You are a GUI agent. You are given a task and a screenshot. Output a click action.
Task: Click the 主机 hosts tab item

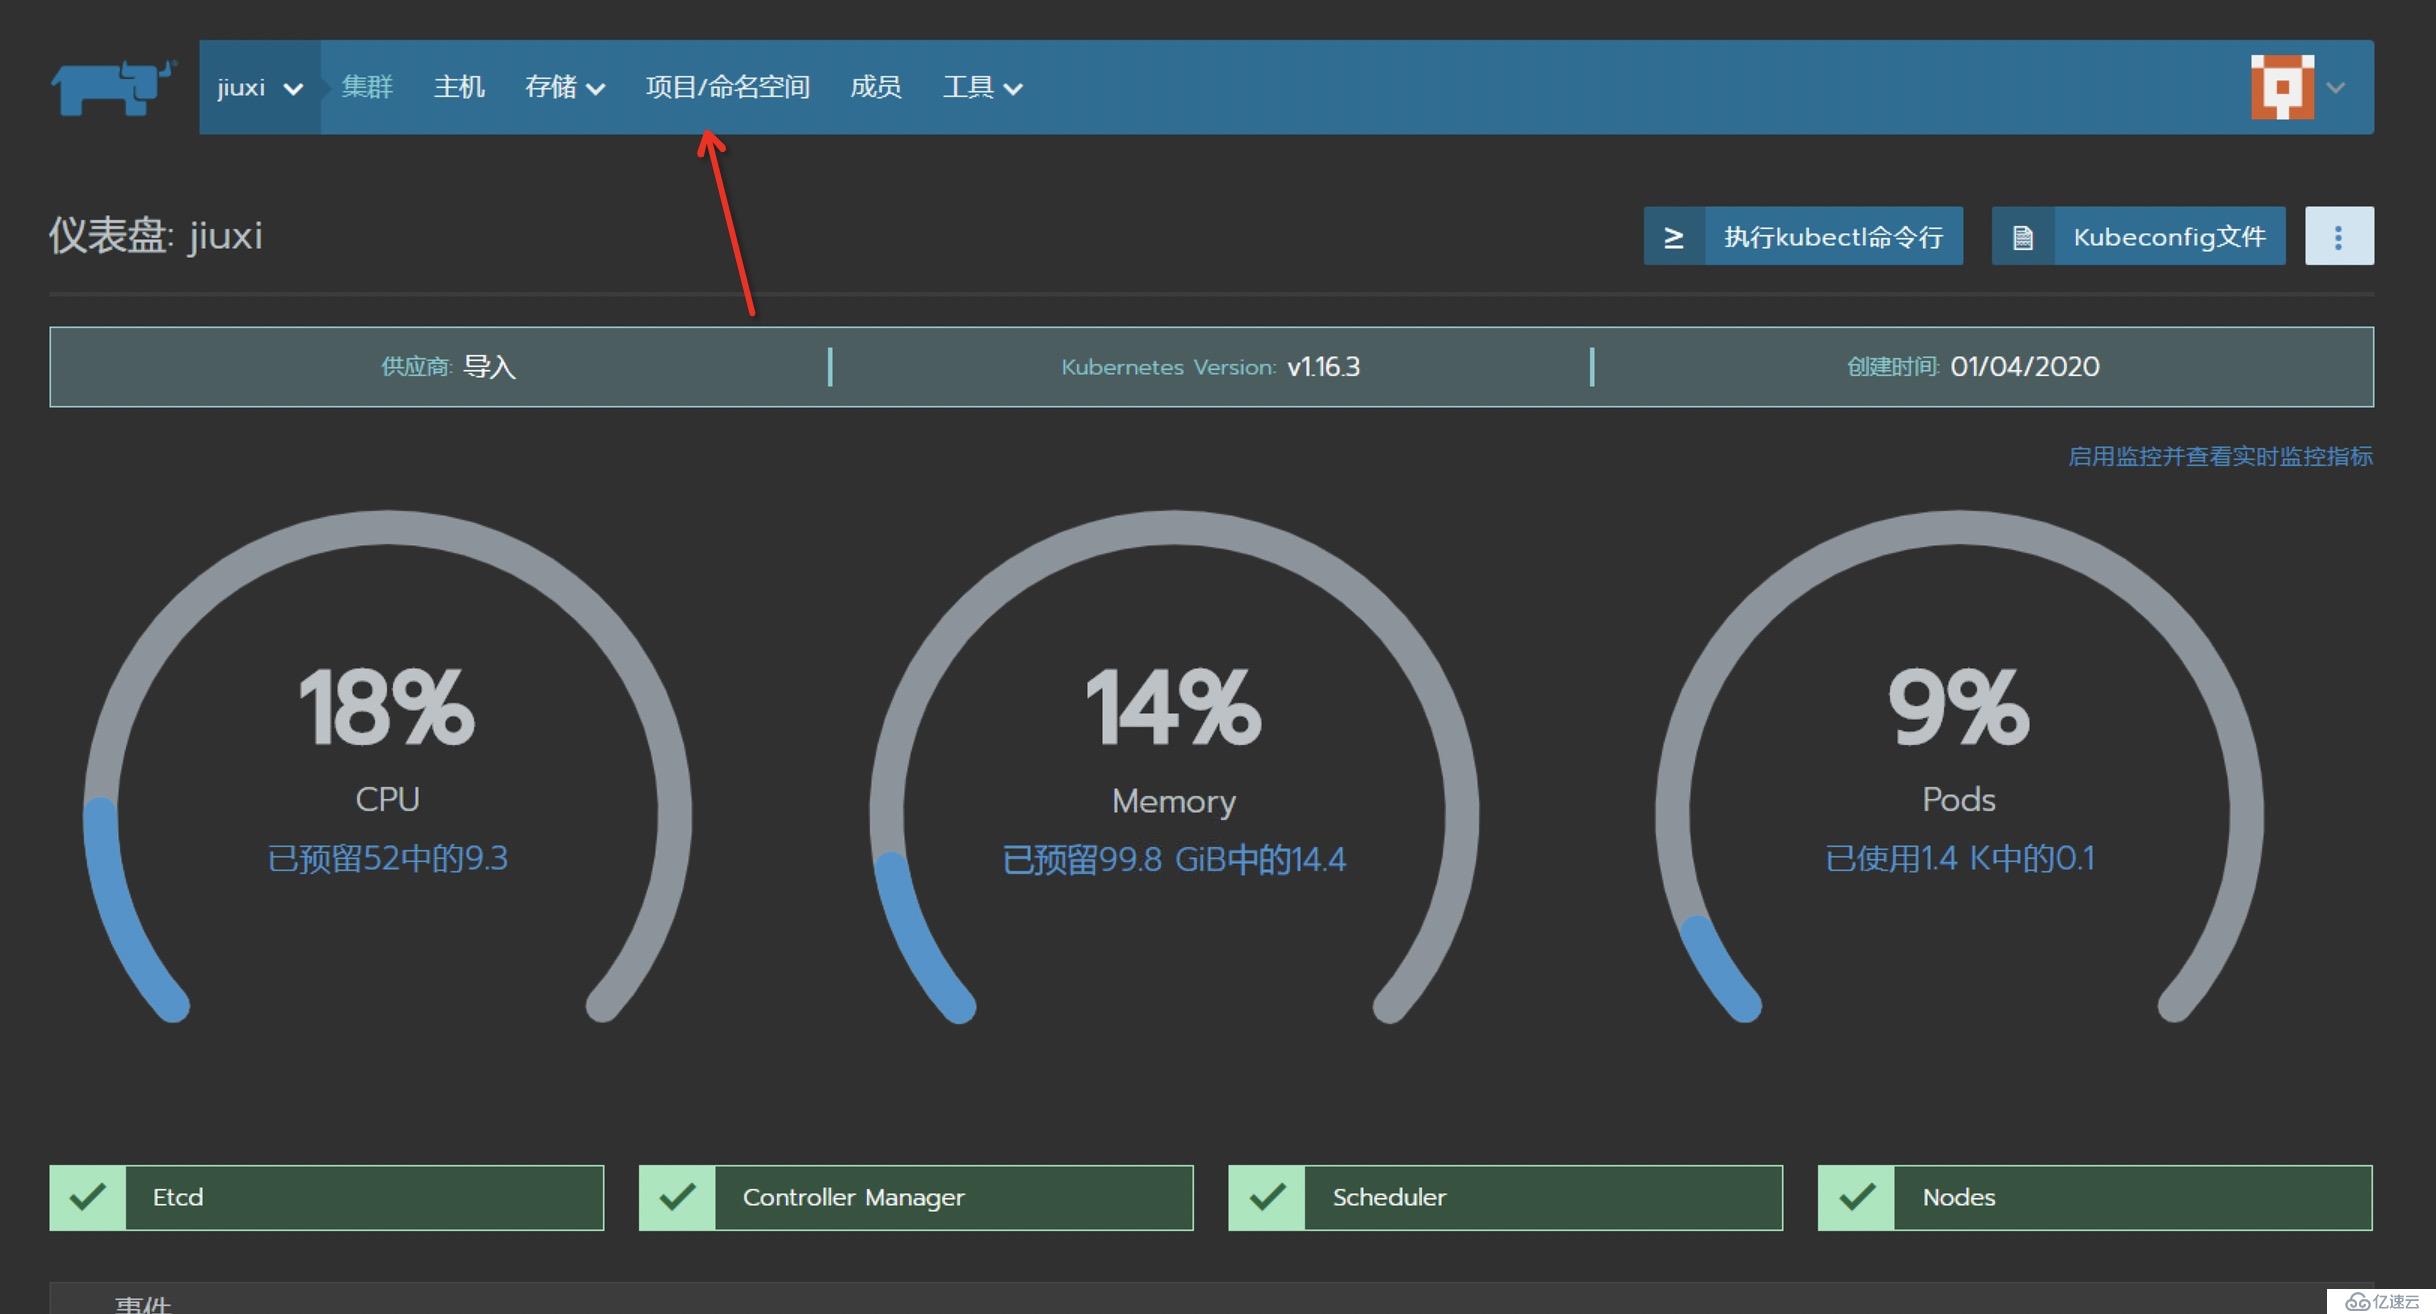pos(458,87)
